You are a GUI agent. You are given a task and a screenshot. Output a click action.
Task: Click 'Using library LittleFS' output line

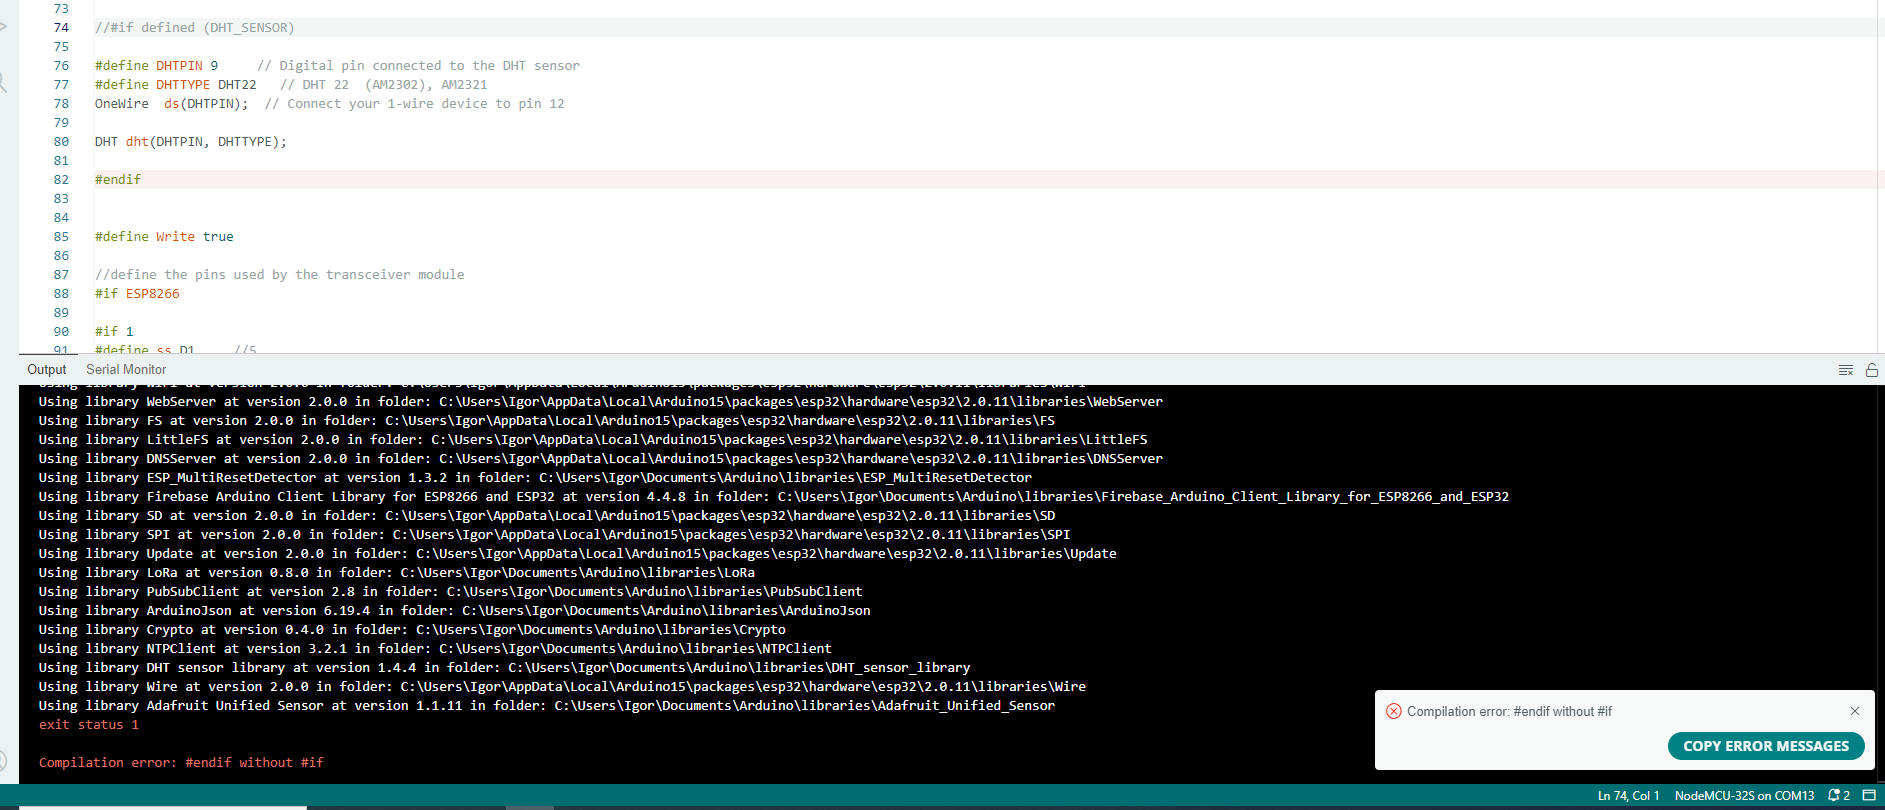tap(593, 439)
